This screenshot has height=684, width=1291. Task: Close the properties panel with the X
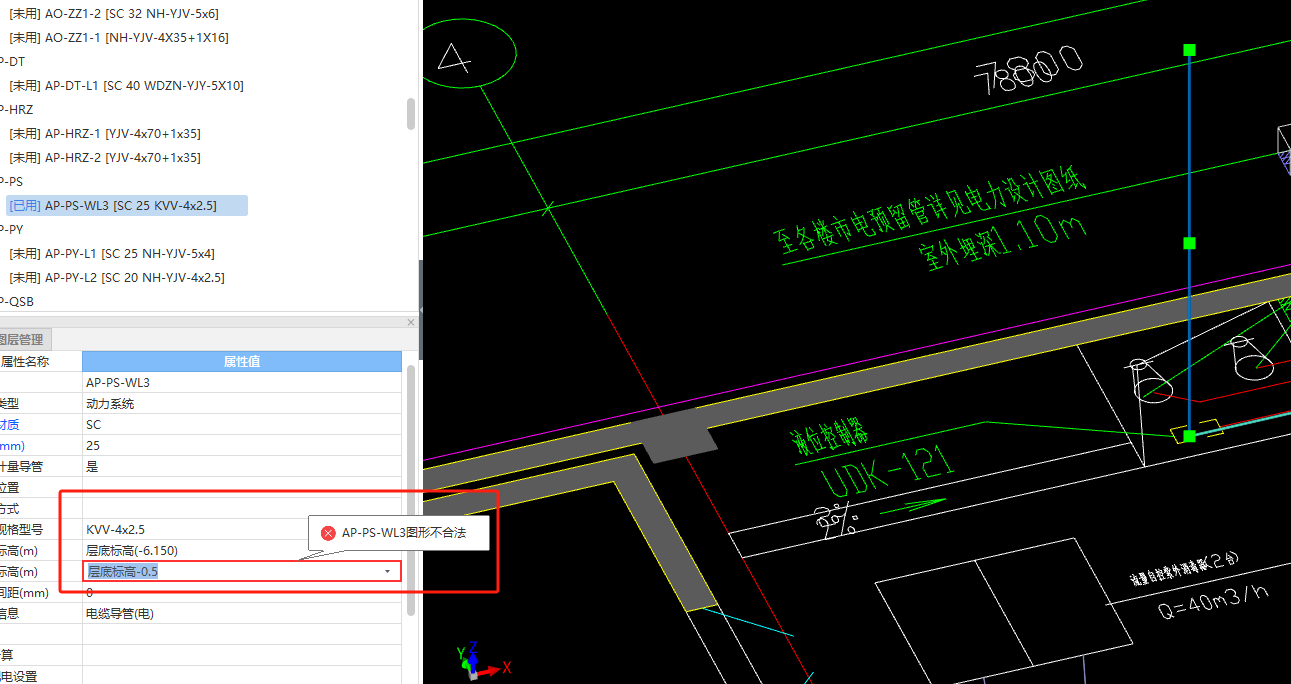pos(410,322)
